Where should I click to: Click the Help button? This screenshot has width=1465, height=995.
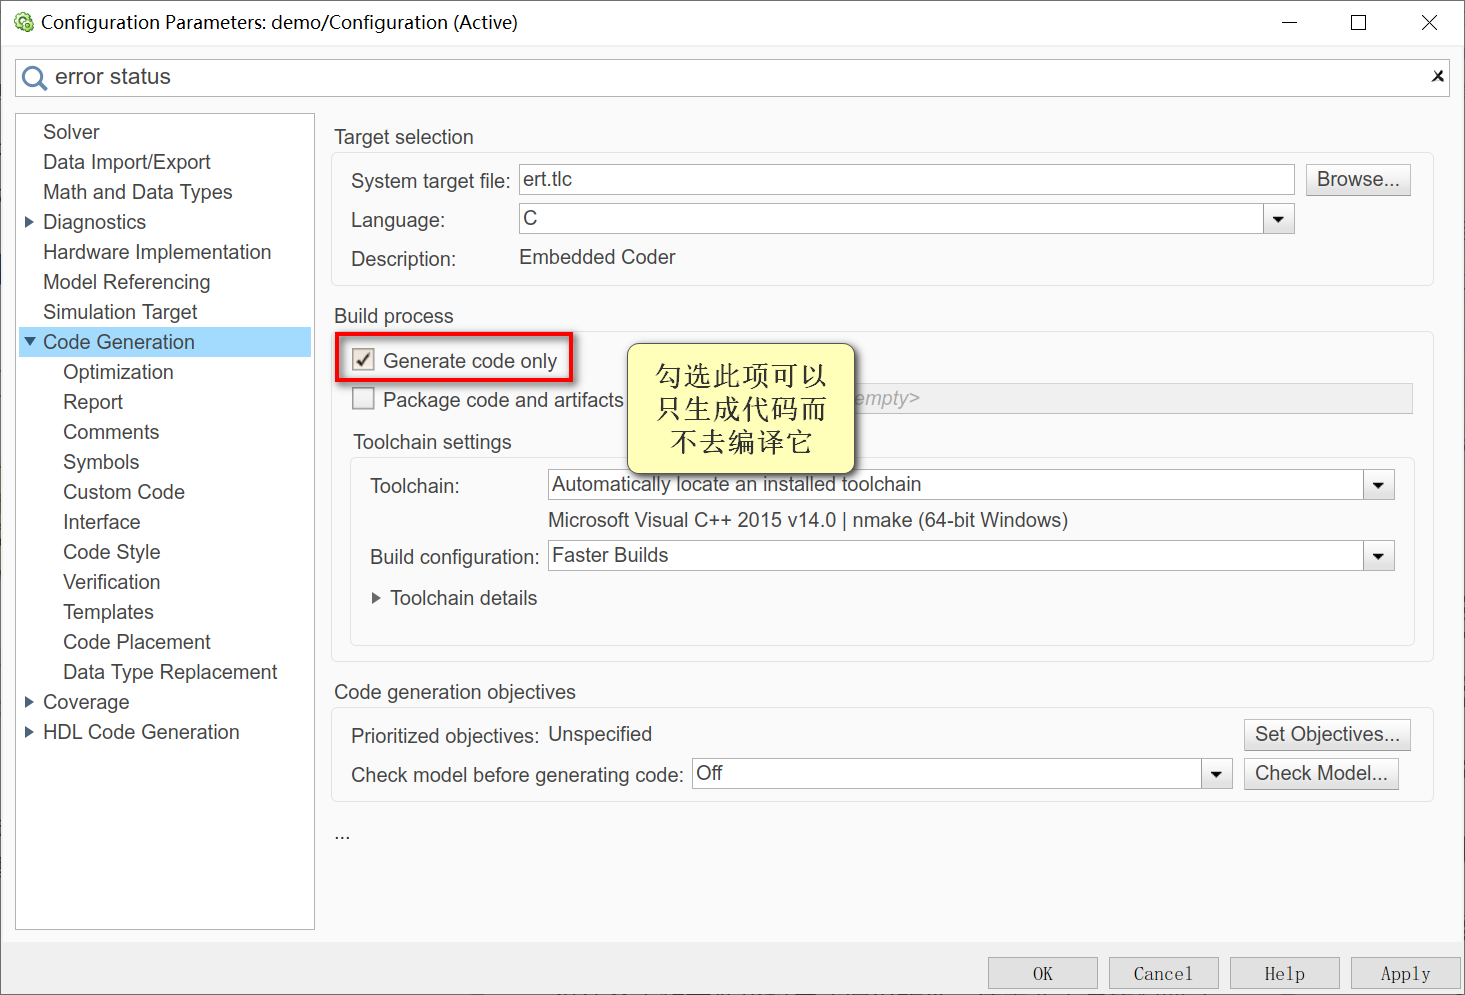click(x=1284, y=974)
